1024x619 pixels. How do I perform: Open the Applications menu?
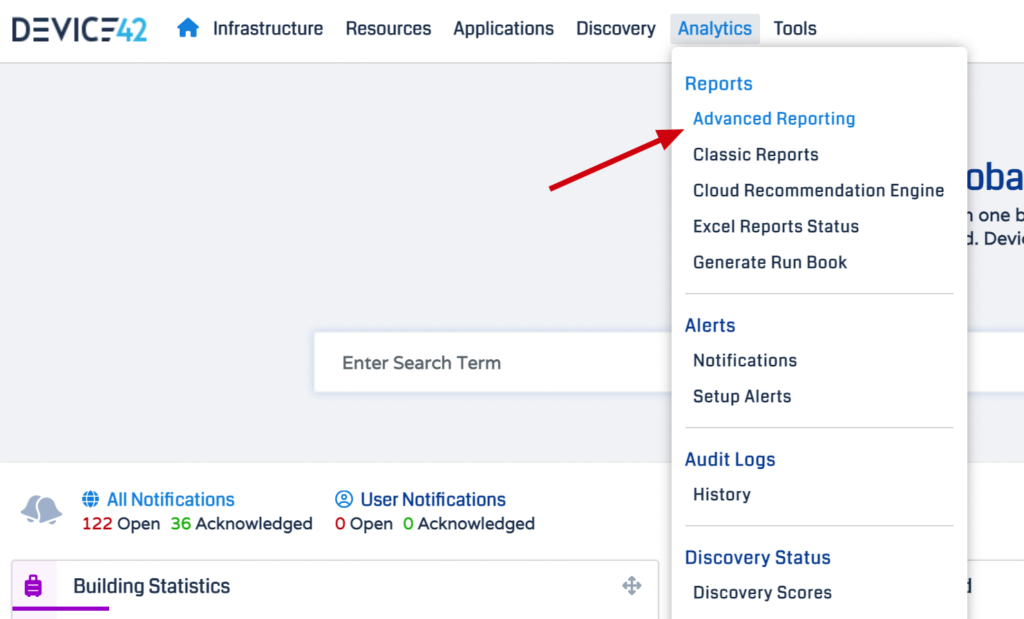504,29
